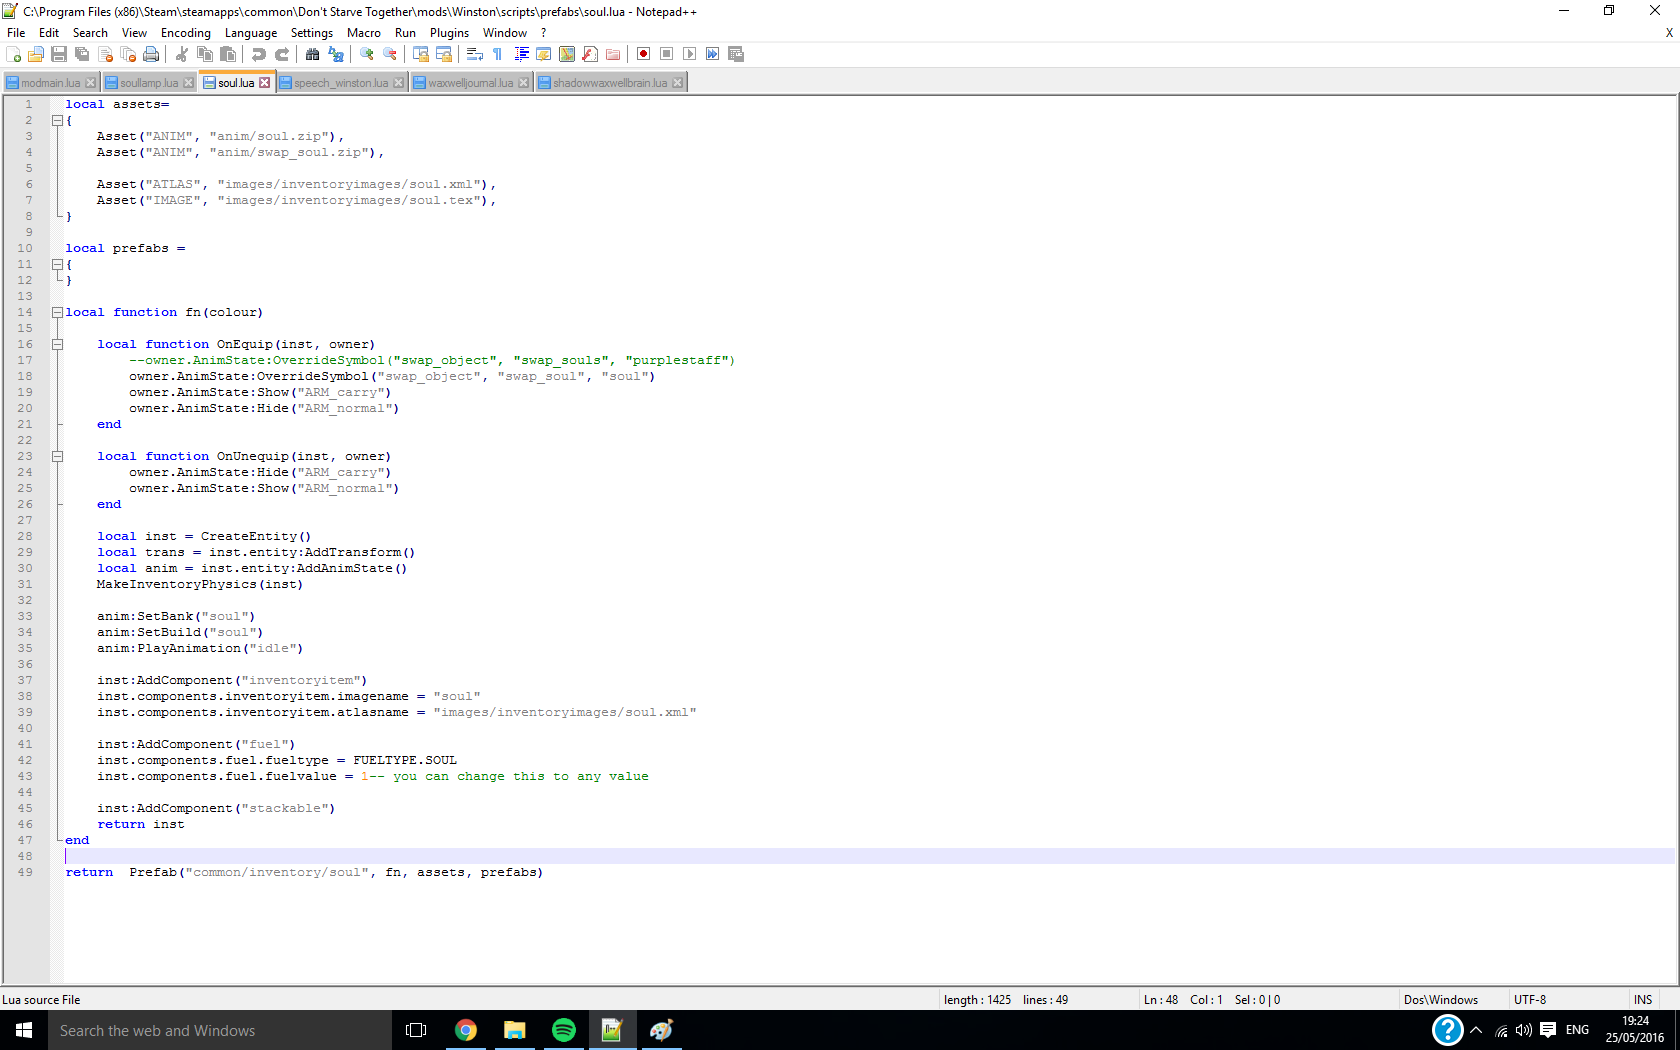
Task: Collapse the OnEquip function fold marker
Action: [x=57, y=344]
